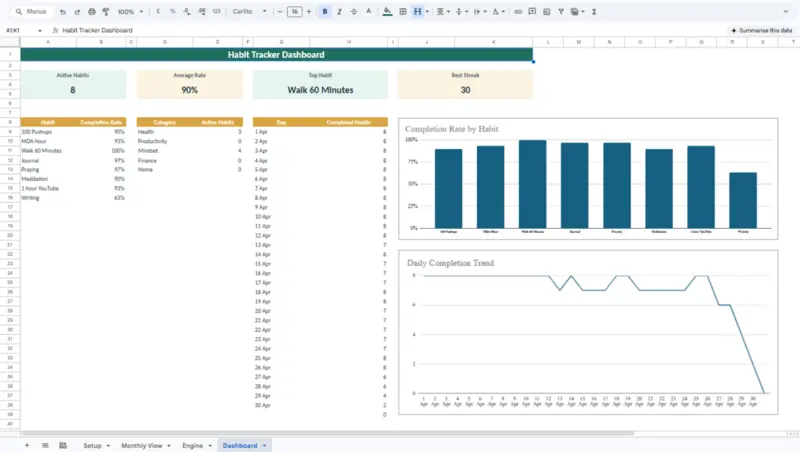Click the horizontal scrollbar at bottom
Screen dimensions: 800x452
[327, 434]
